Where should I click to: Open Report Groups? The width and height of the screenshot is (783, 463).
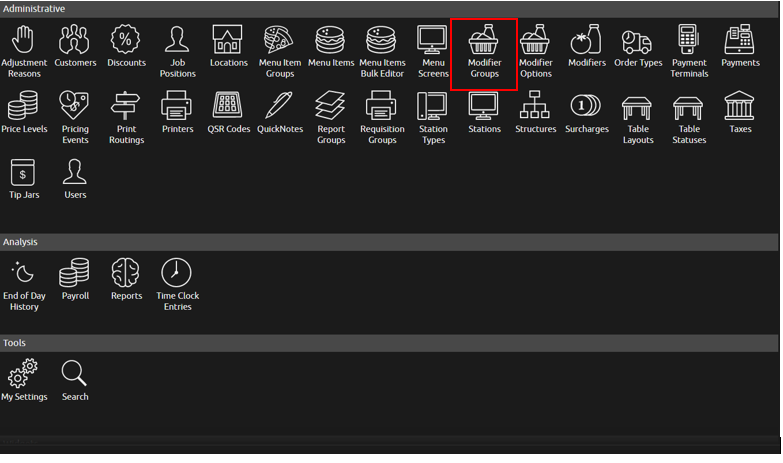point(331,118)
